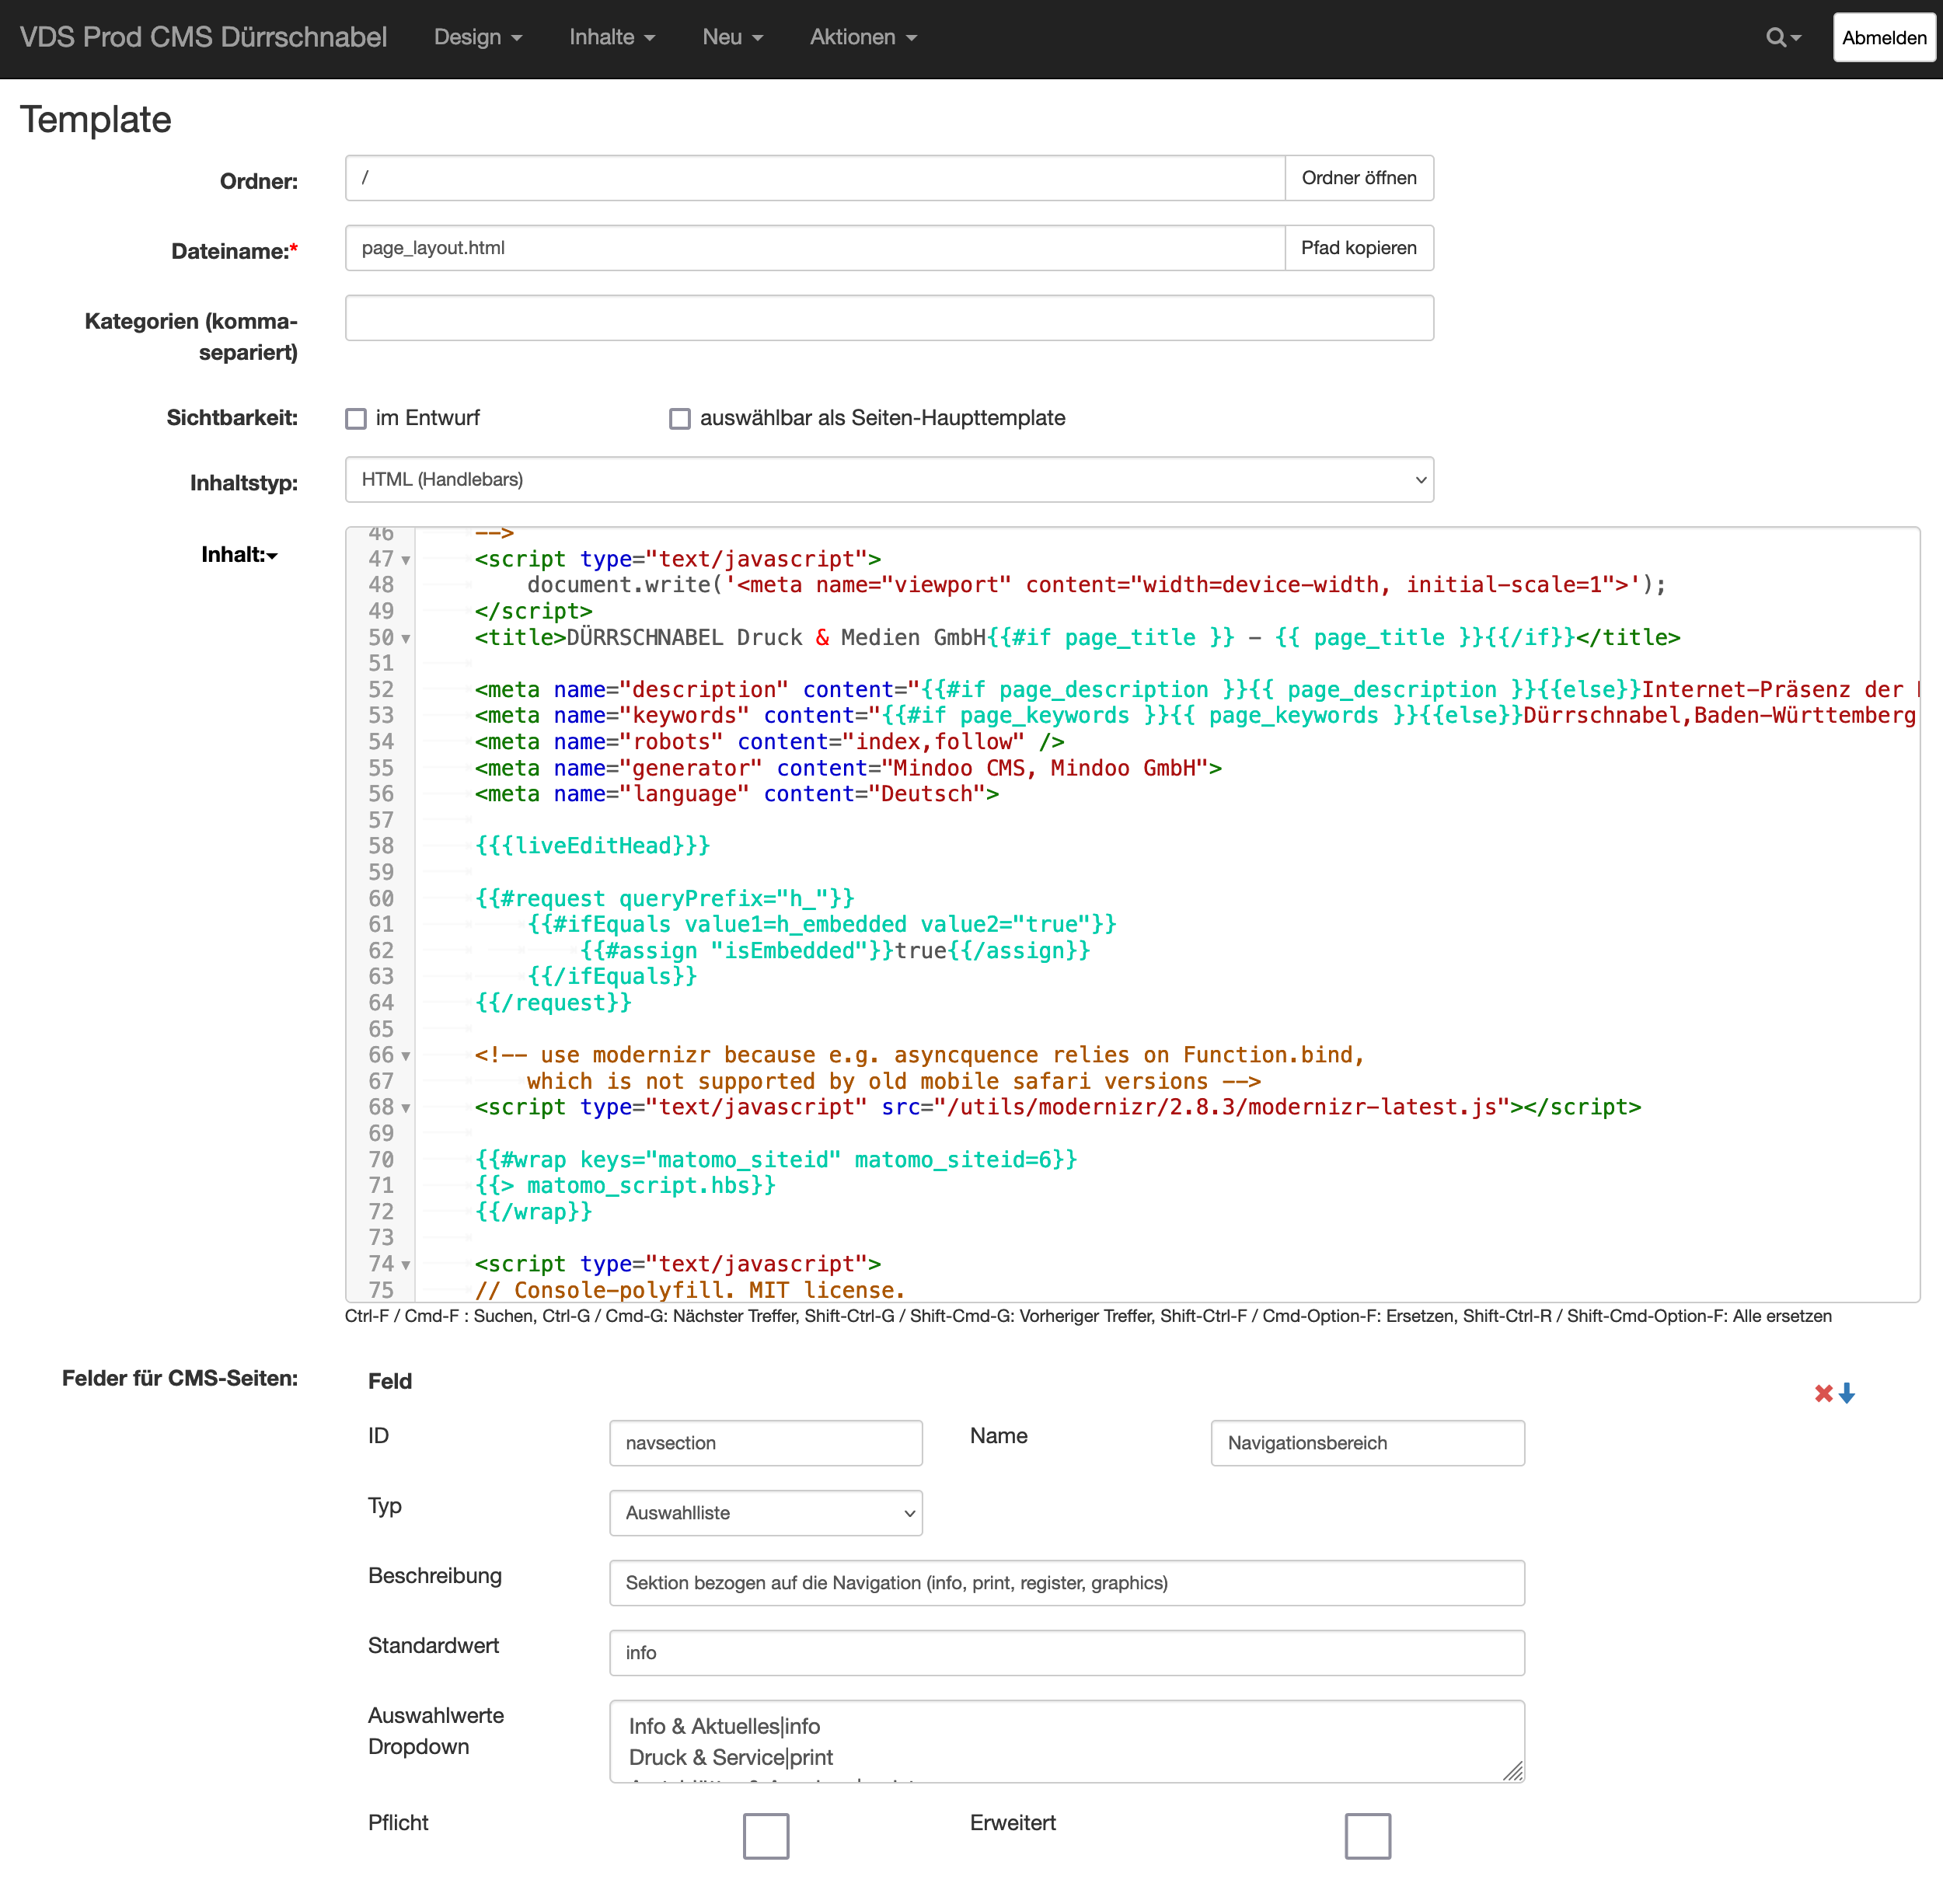Collapse code fold arrow at line 50
This screenshot has height=1904, width=1943.
pyautogui.click(x=406, y=638)
